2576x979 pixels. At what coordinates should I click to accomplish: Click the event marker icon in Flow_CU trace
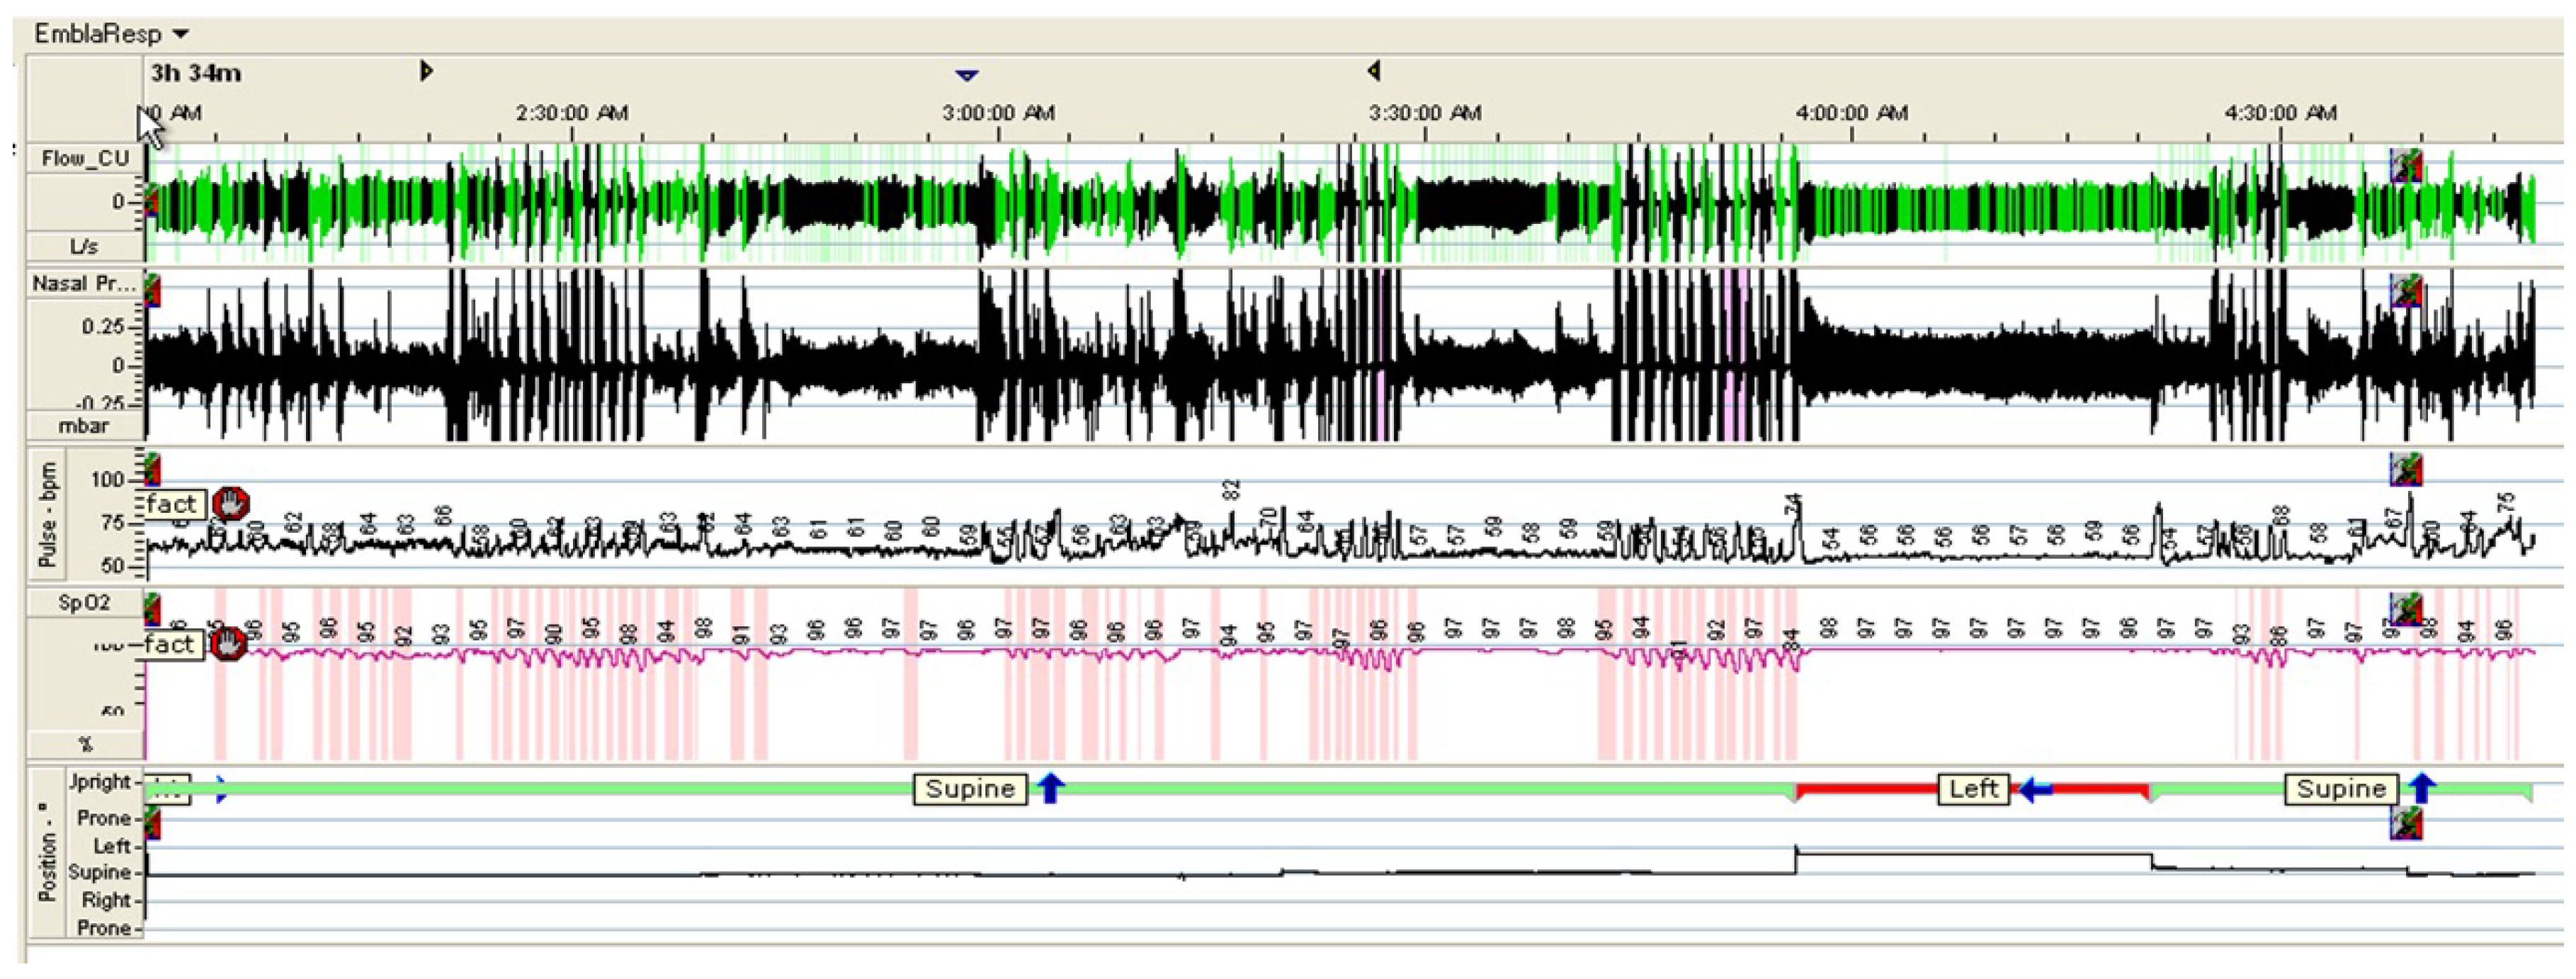pyautogui.click(x=2406, y=165)
